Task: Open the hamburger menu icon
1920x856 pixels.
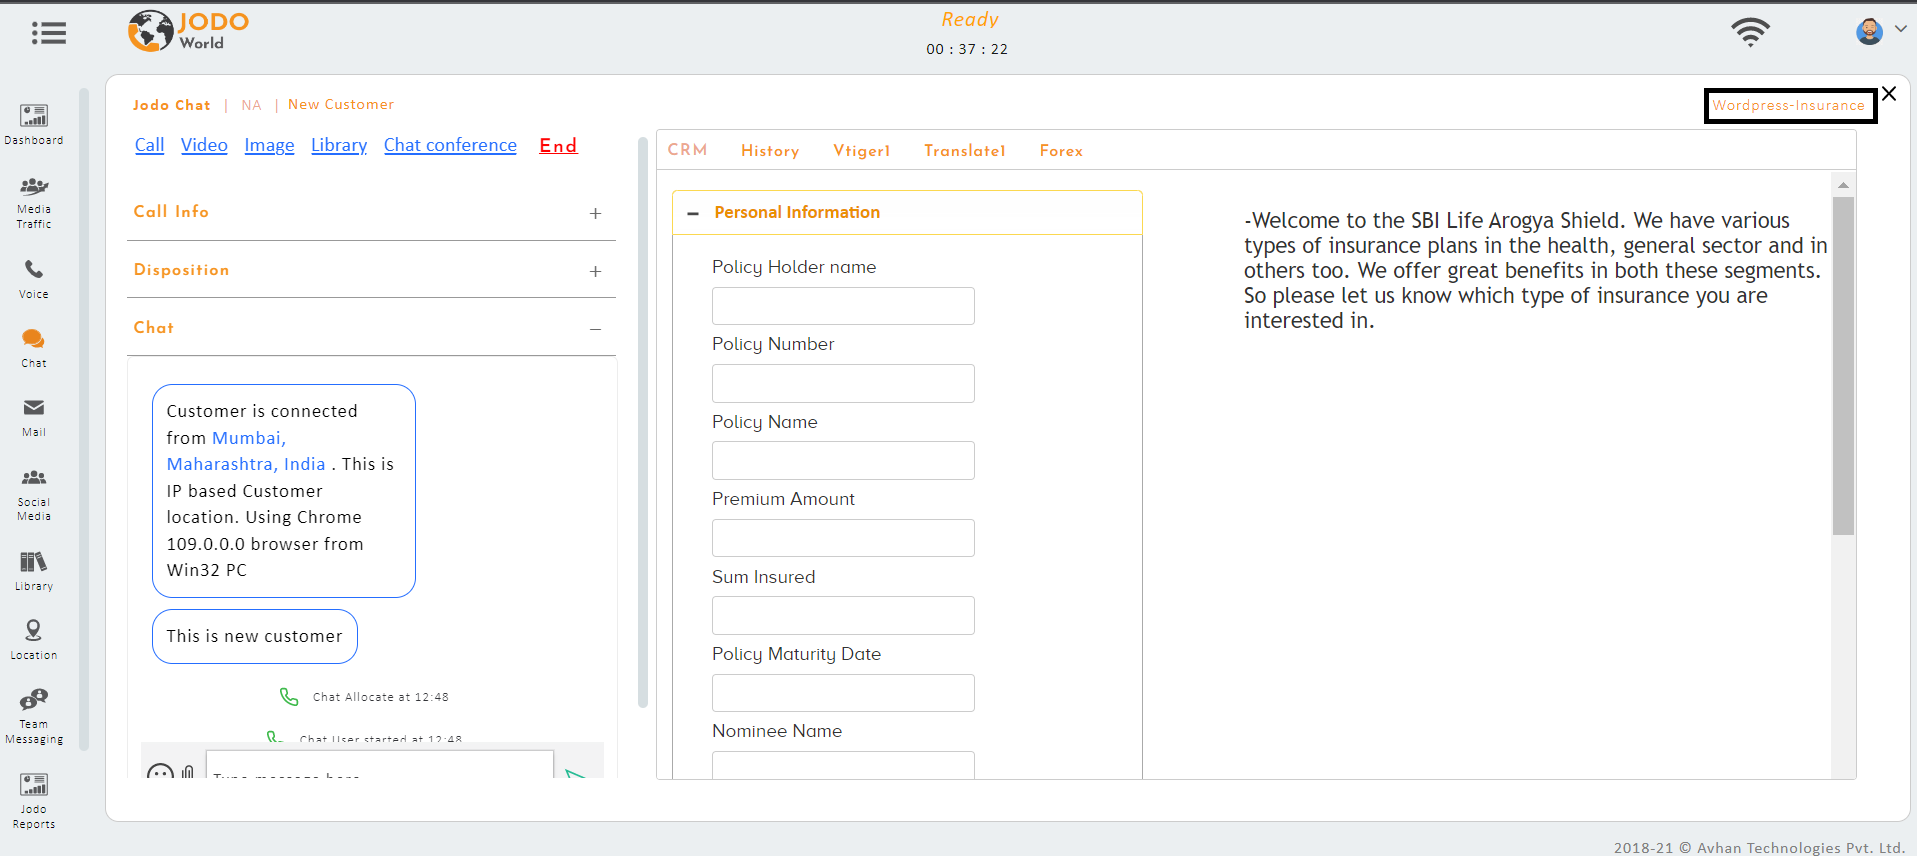Action: (x=48, y=33)
